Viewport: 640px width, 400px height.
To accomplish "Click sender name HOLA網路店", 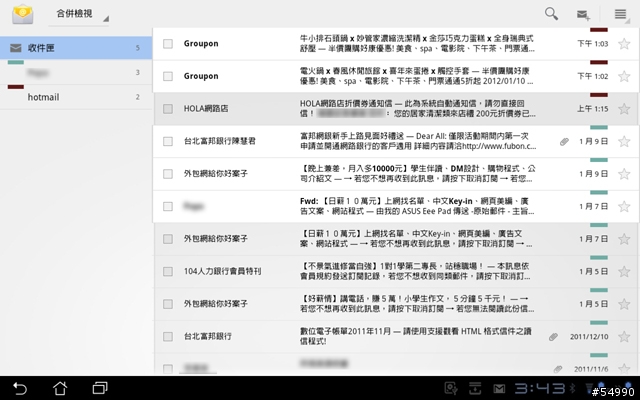I will (x=206, y=109).
